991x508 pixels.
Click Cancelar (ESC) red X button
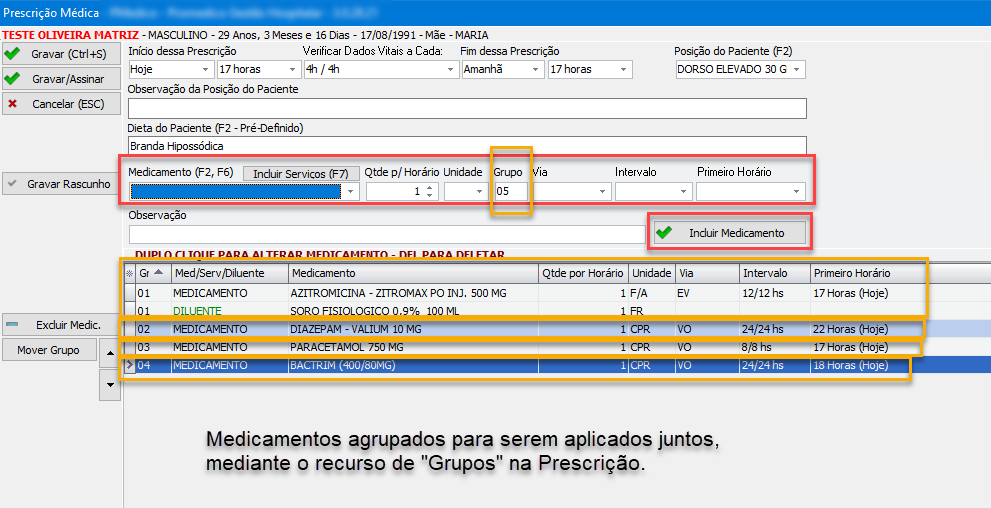point(61,103)
